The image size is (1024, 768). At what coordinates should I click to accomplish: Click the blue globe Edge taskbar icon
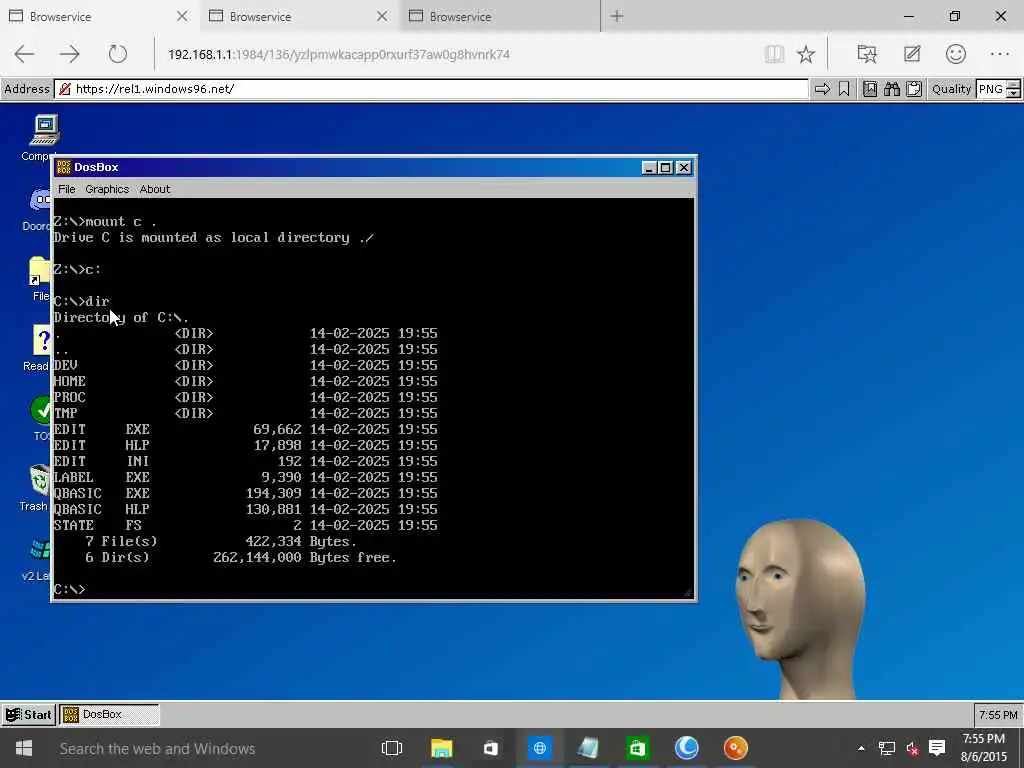coord(539,748)
